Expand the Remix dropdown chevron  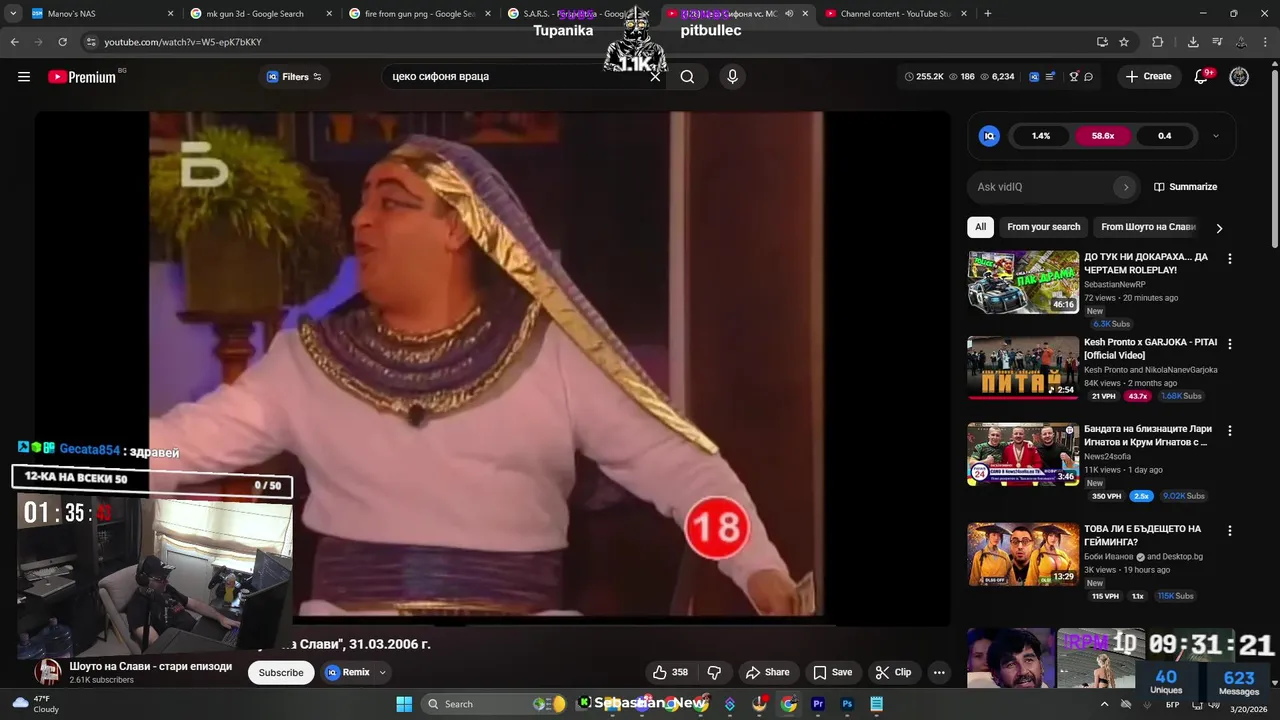coord(382,672)
